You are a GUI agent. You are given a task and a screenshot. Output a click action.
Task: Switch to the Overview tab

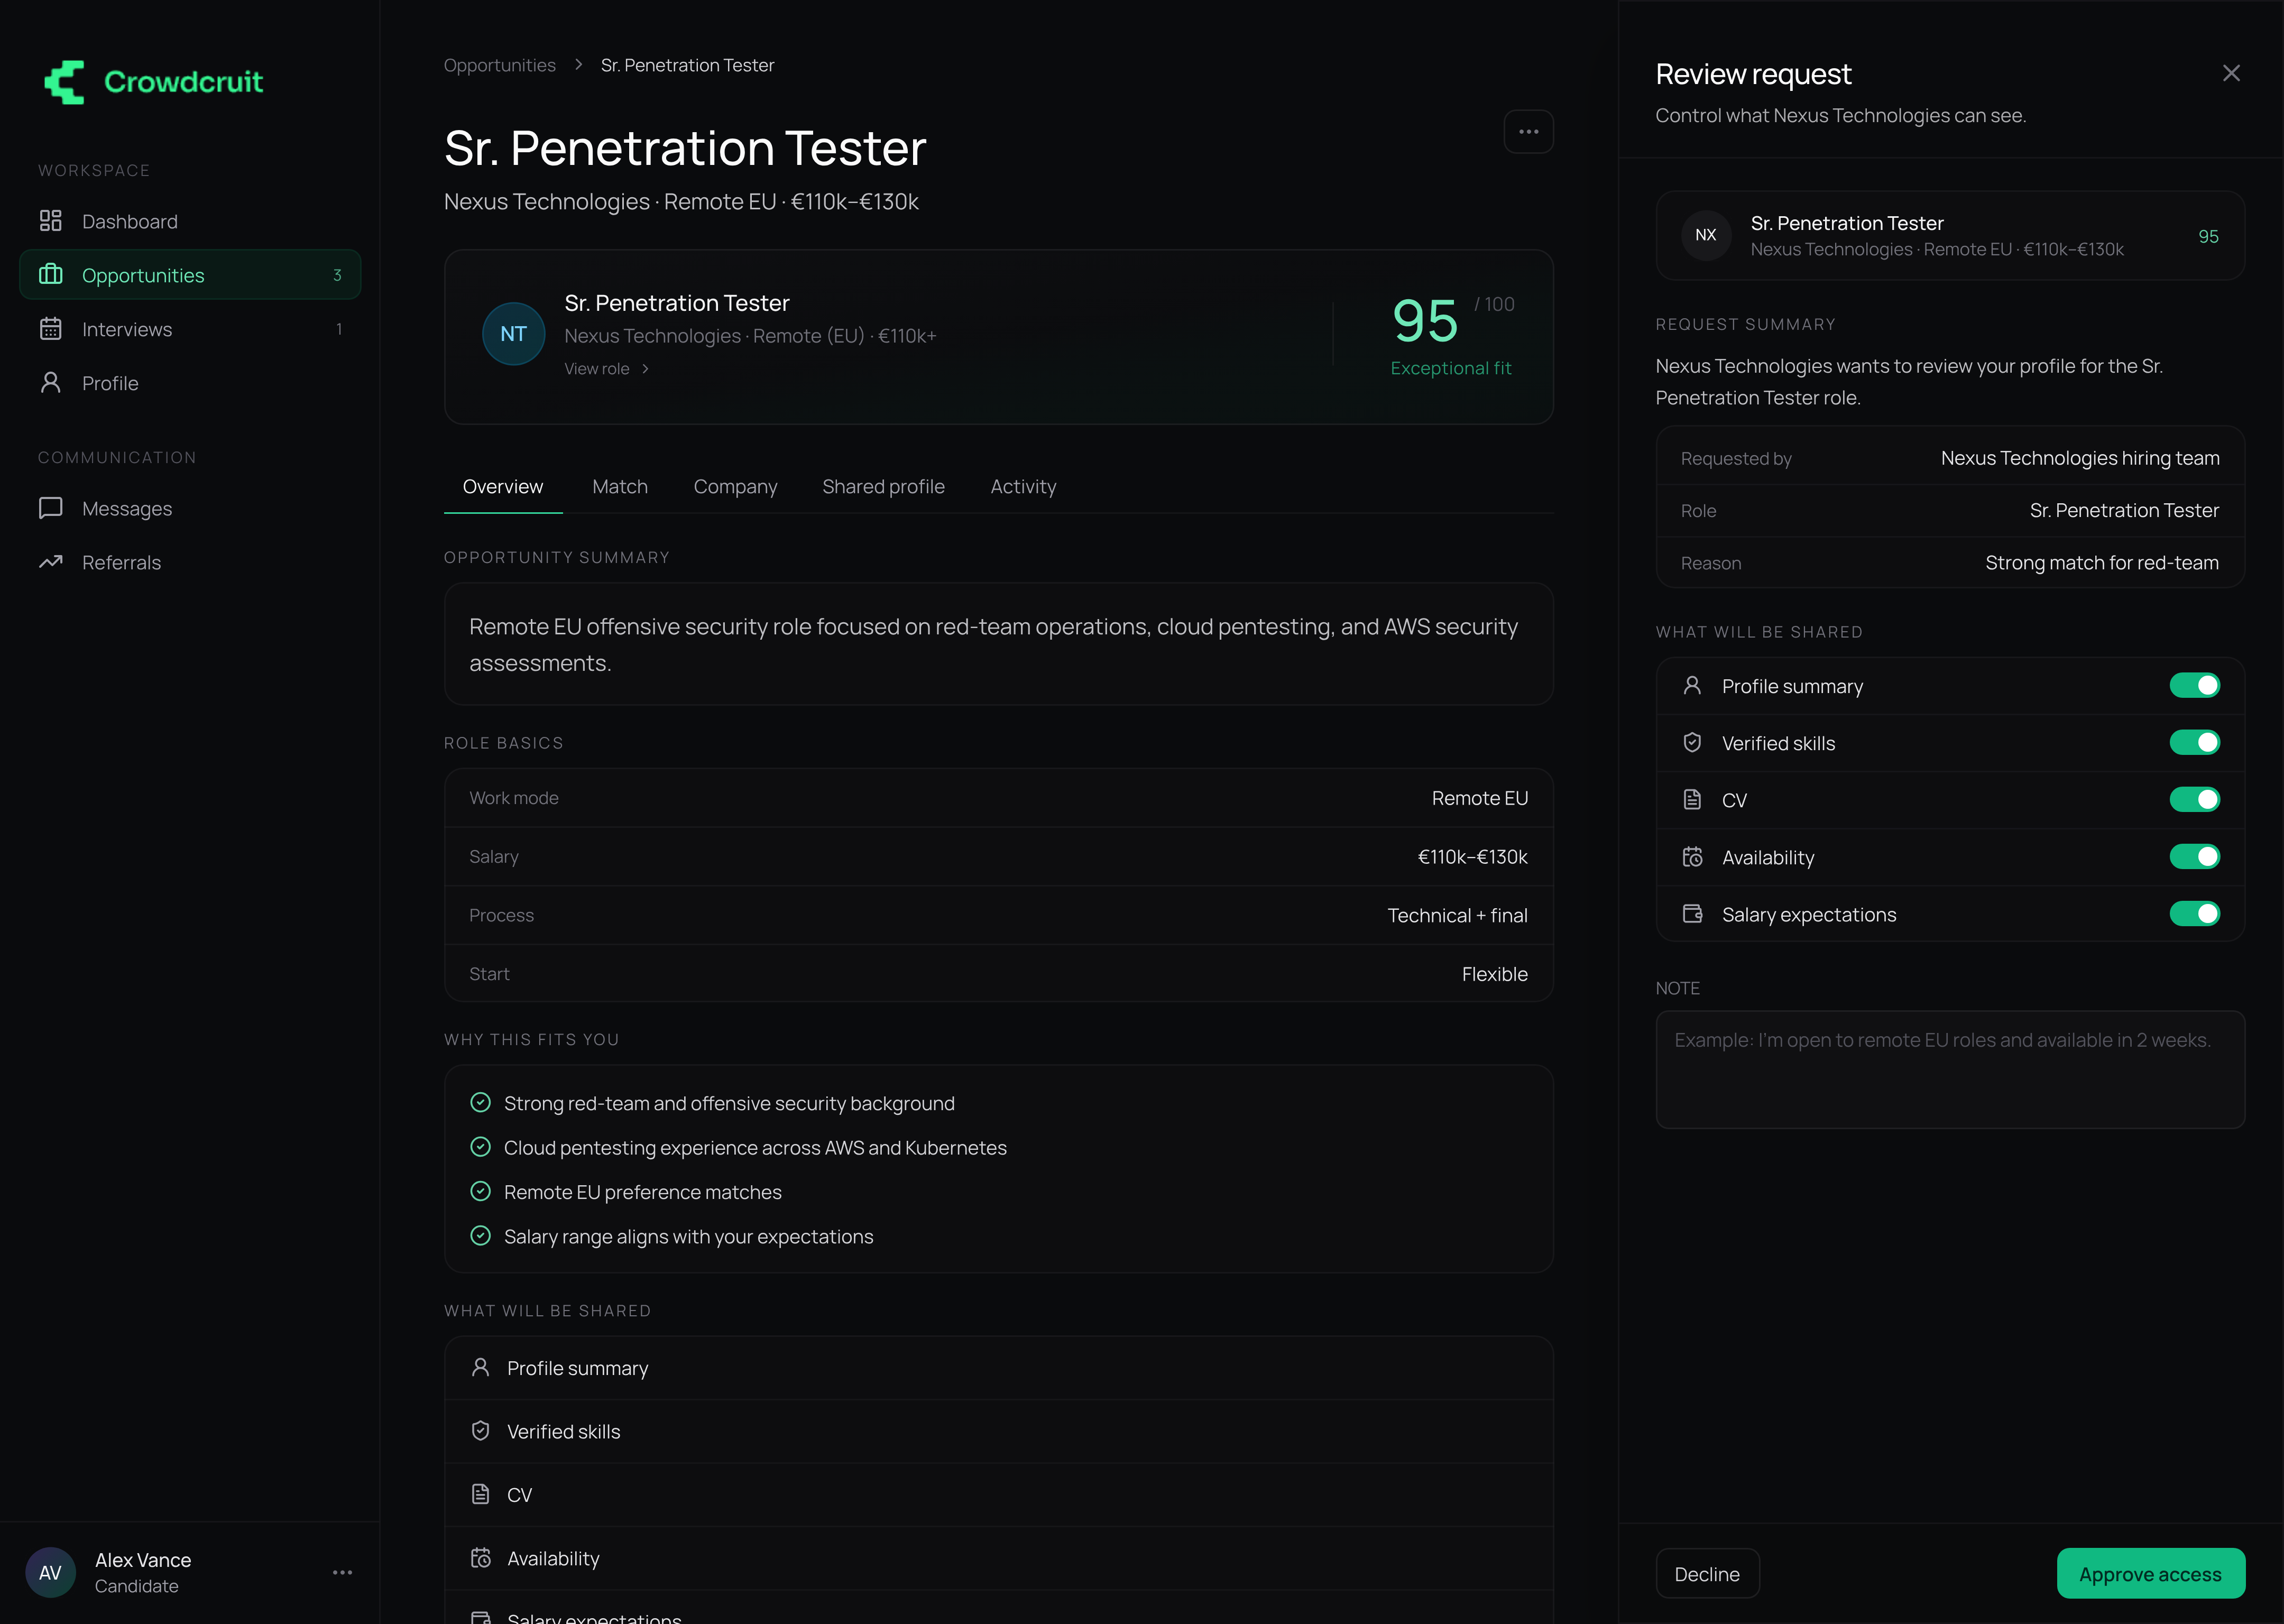503,487
